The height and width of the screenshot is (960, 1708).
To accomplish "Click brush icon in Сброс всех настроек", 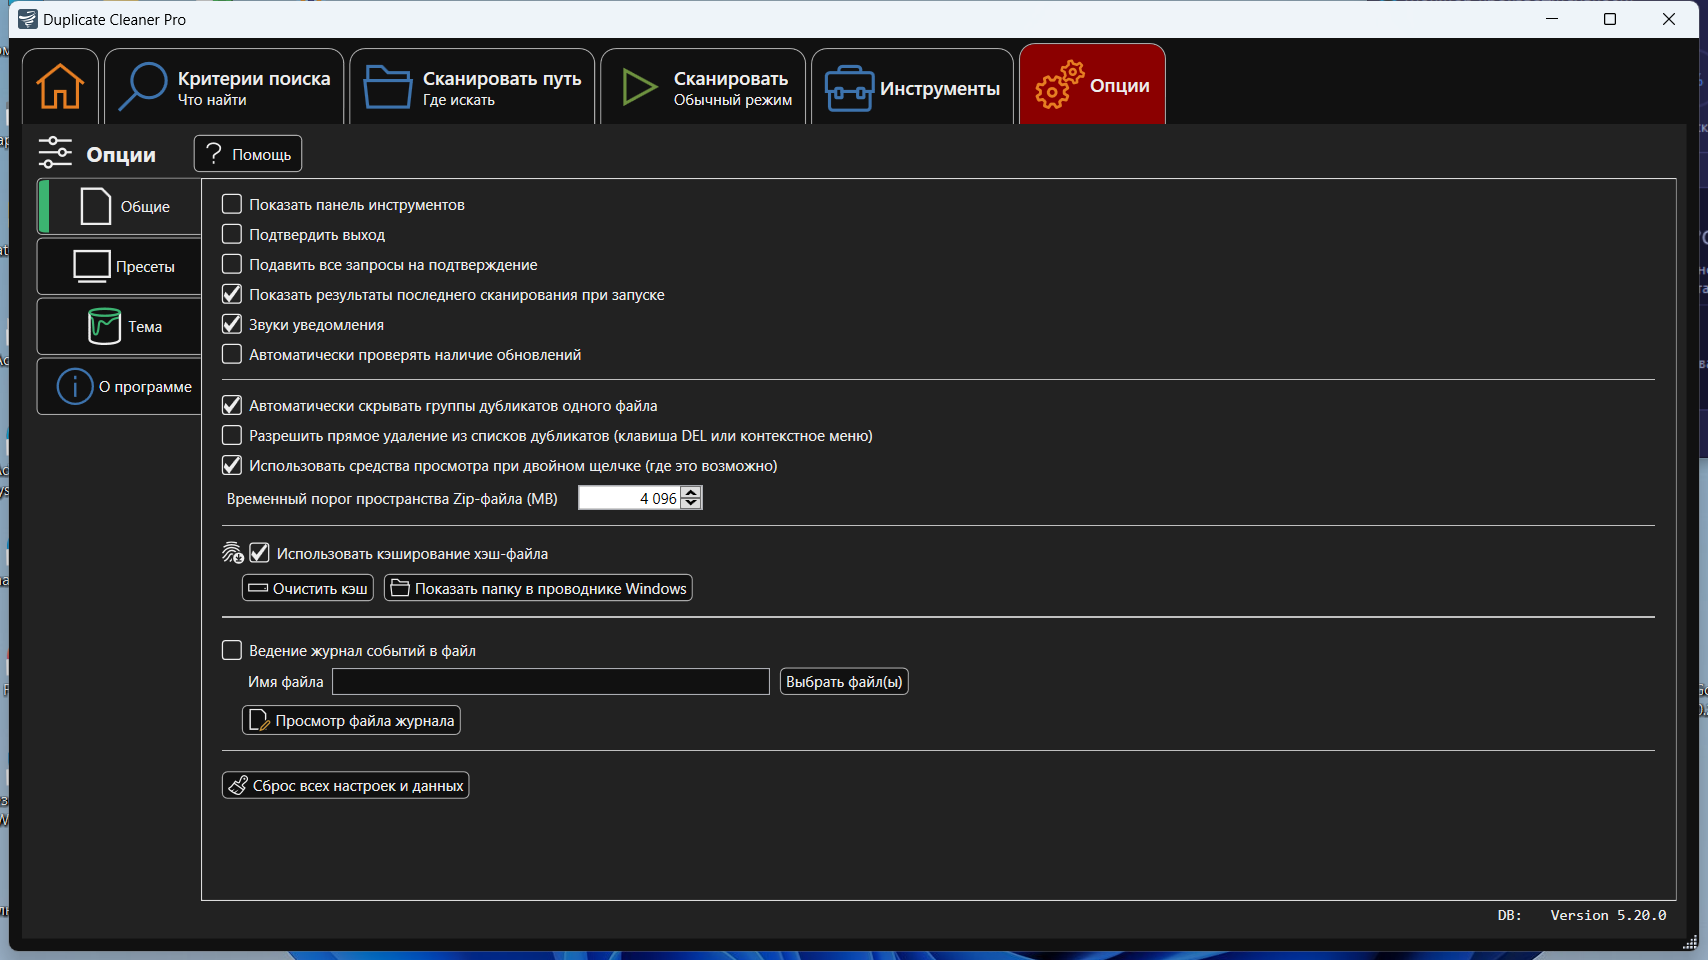I will click(x=238, y=785).
